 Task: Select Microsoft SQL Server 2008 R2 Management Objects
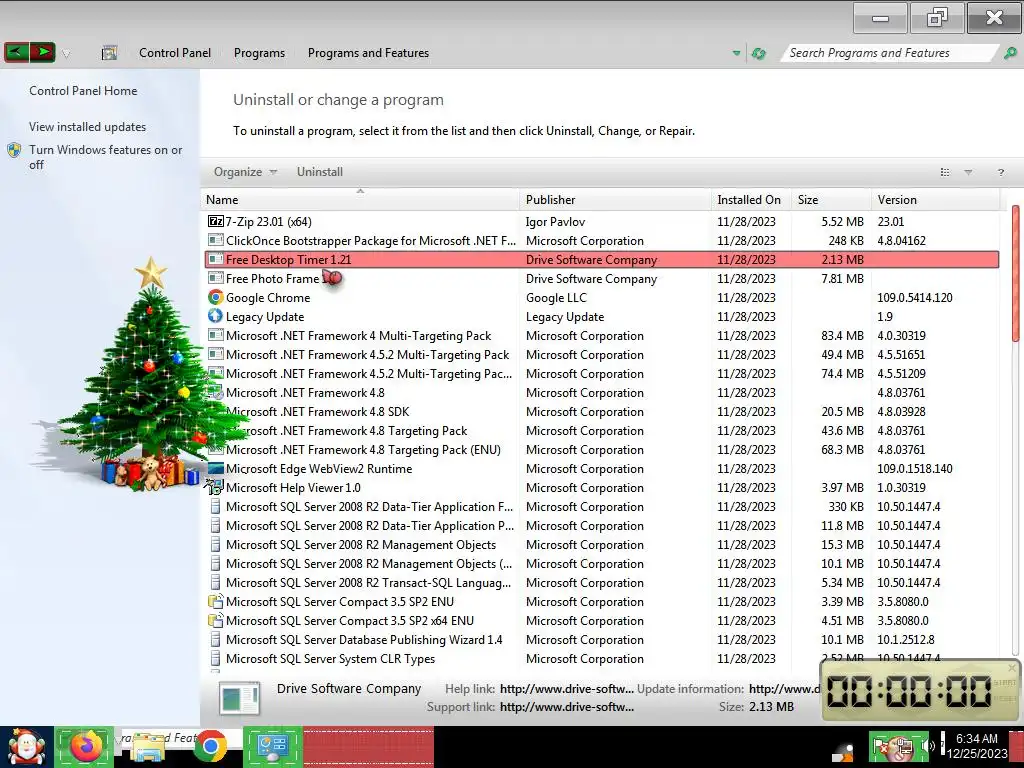pyautogui.click(x=601, y=545)
